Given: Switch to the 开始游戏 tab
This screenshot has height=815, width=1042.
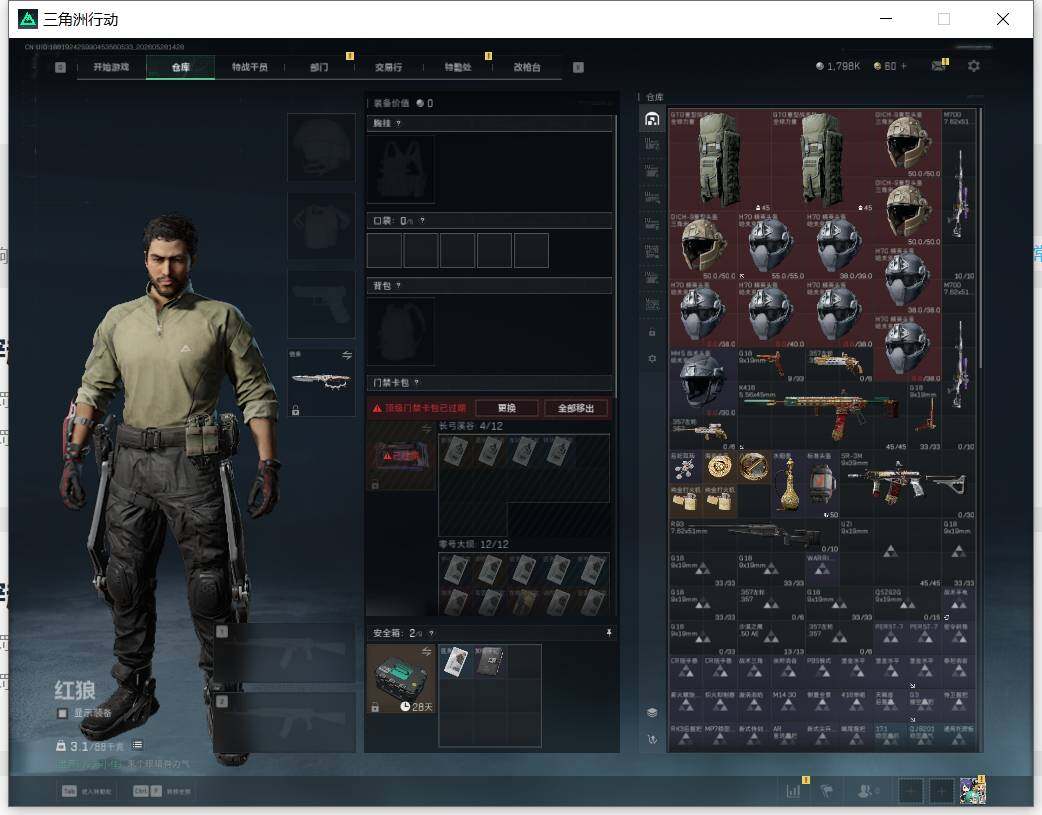Looking at the screenshot, I should tap(111, 67).
